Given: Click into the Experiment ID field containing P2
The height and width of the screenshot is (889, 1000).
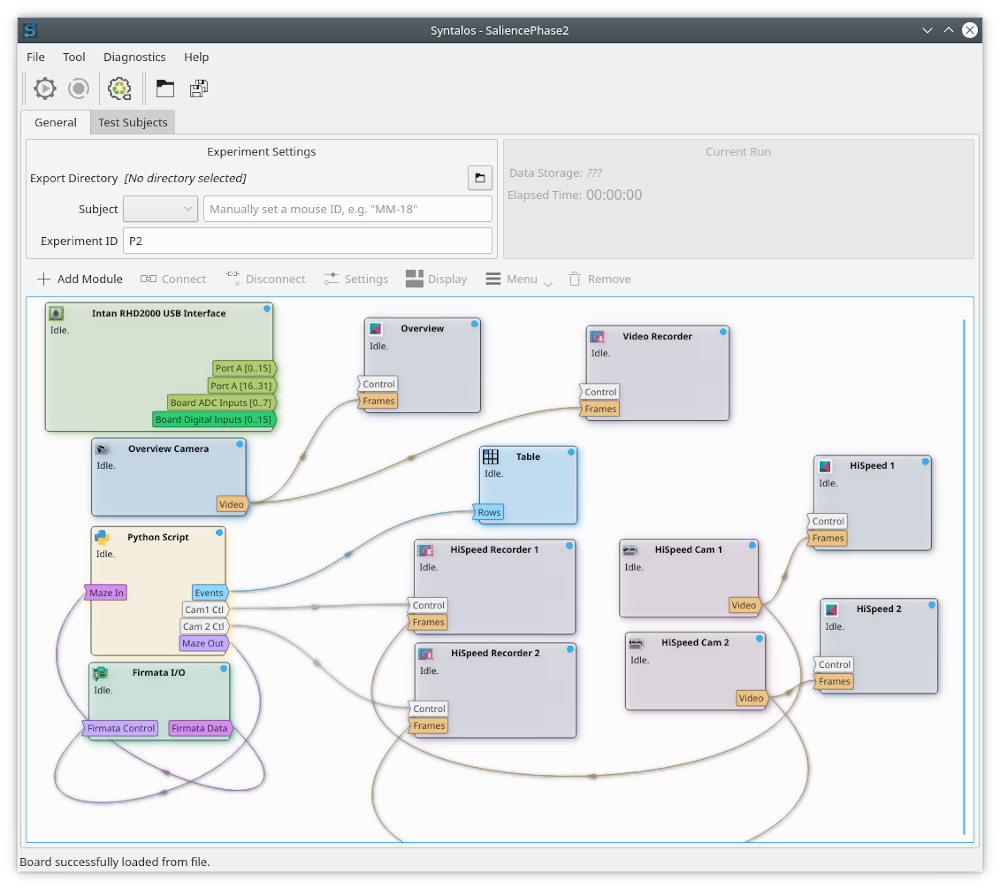Looking at the screenshot, I should tap(307, 241).
